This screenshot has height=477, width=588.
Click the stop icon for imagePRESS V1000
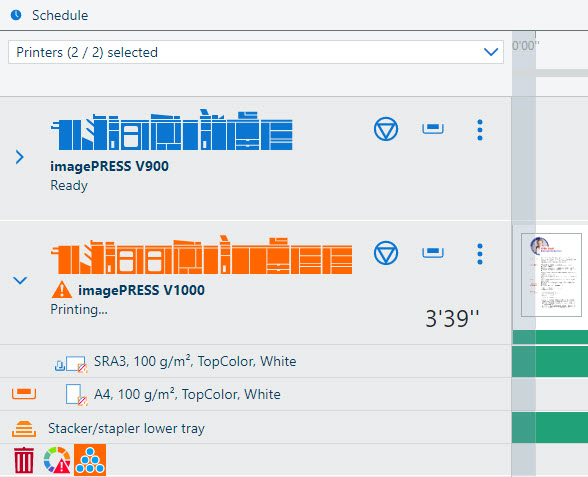pyautogui.click(x=386, y=253)
